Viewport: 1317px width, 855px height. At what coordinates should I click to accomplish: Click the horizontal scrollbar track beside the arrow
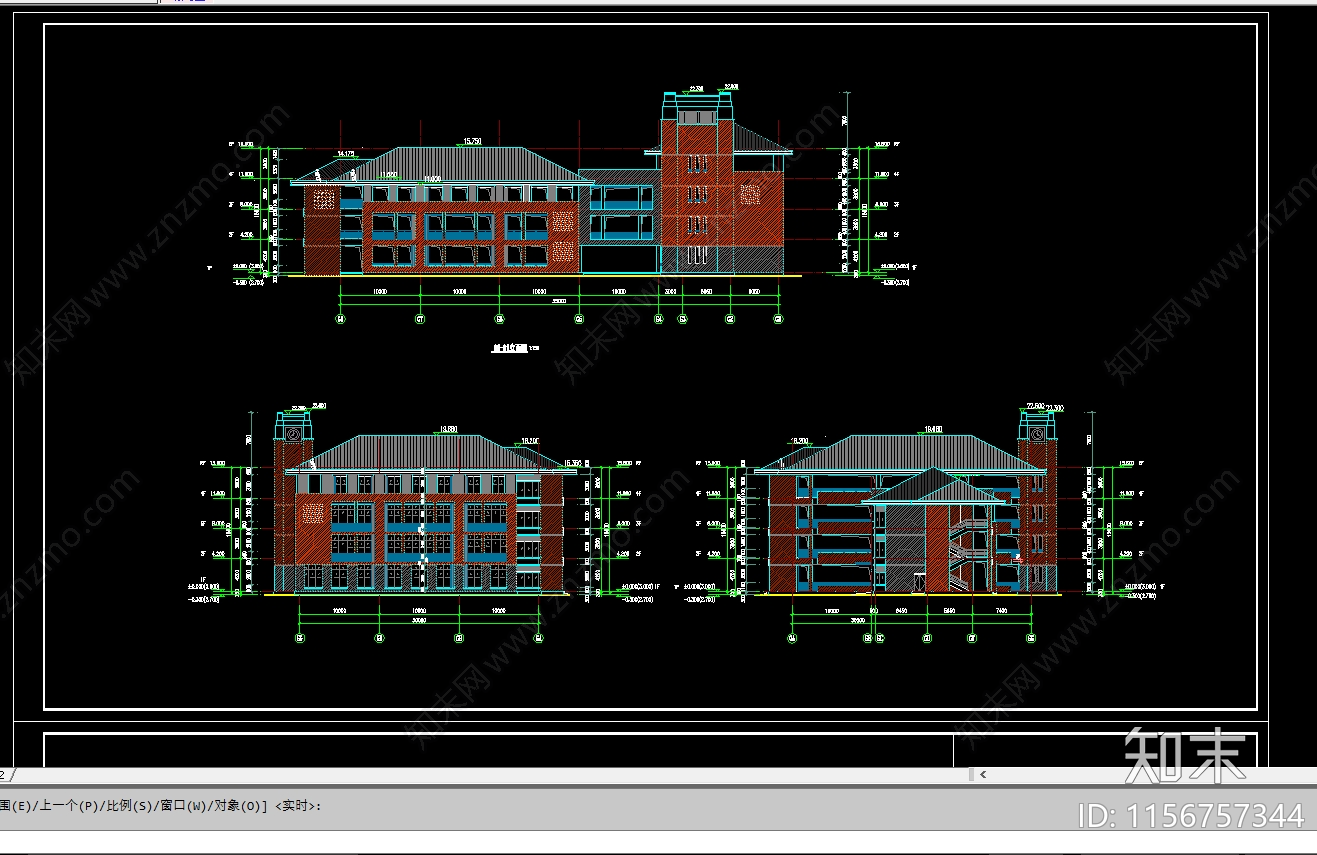1154,774
